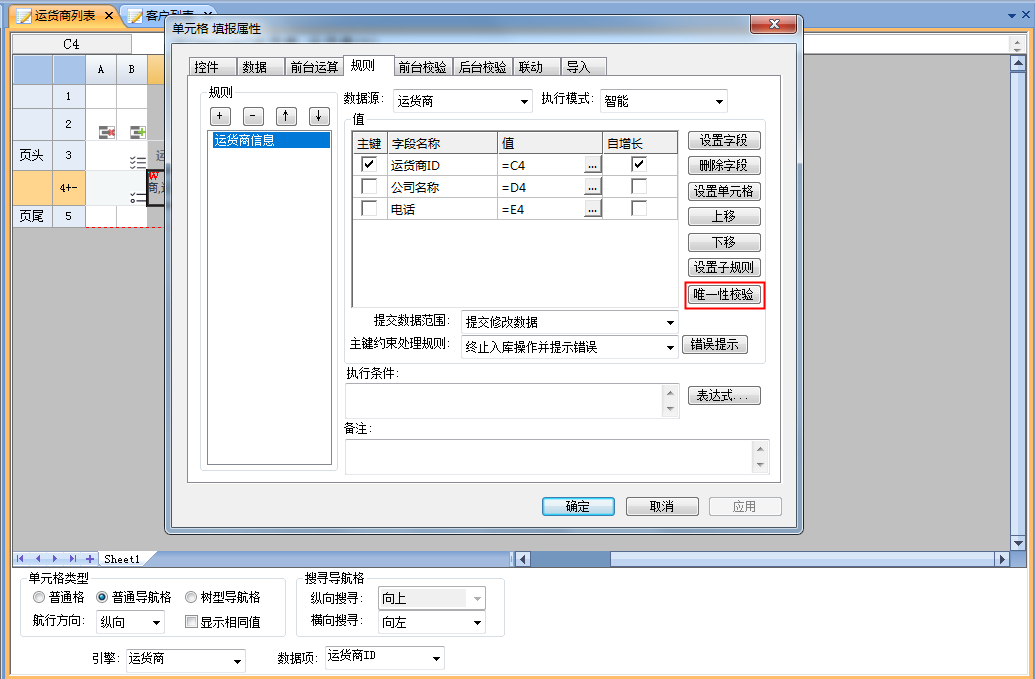This screenshot has width=1035, height=679.
Task: Open cell picker for 公司名称 value
Action: pyautogui.click(x=592, y=187)
